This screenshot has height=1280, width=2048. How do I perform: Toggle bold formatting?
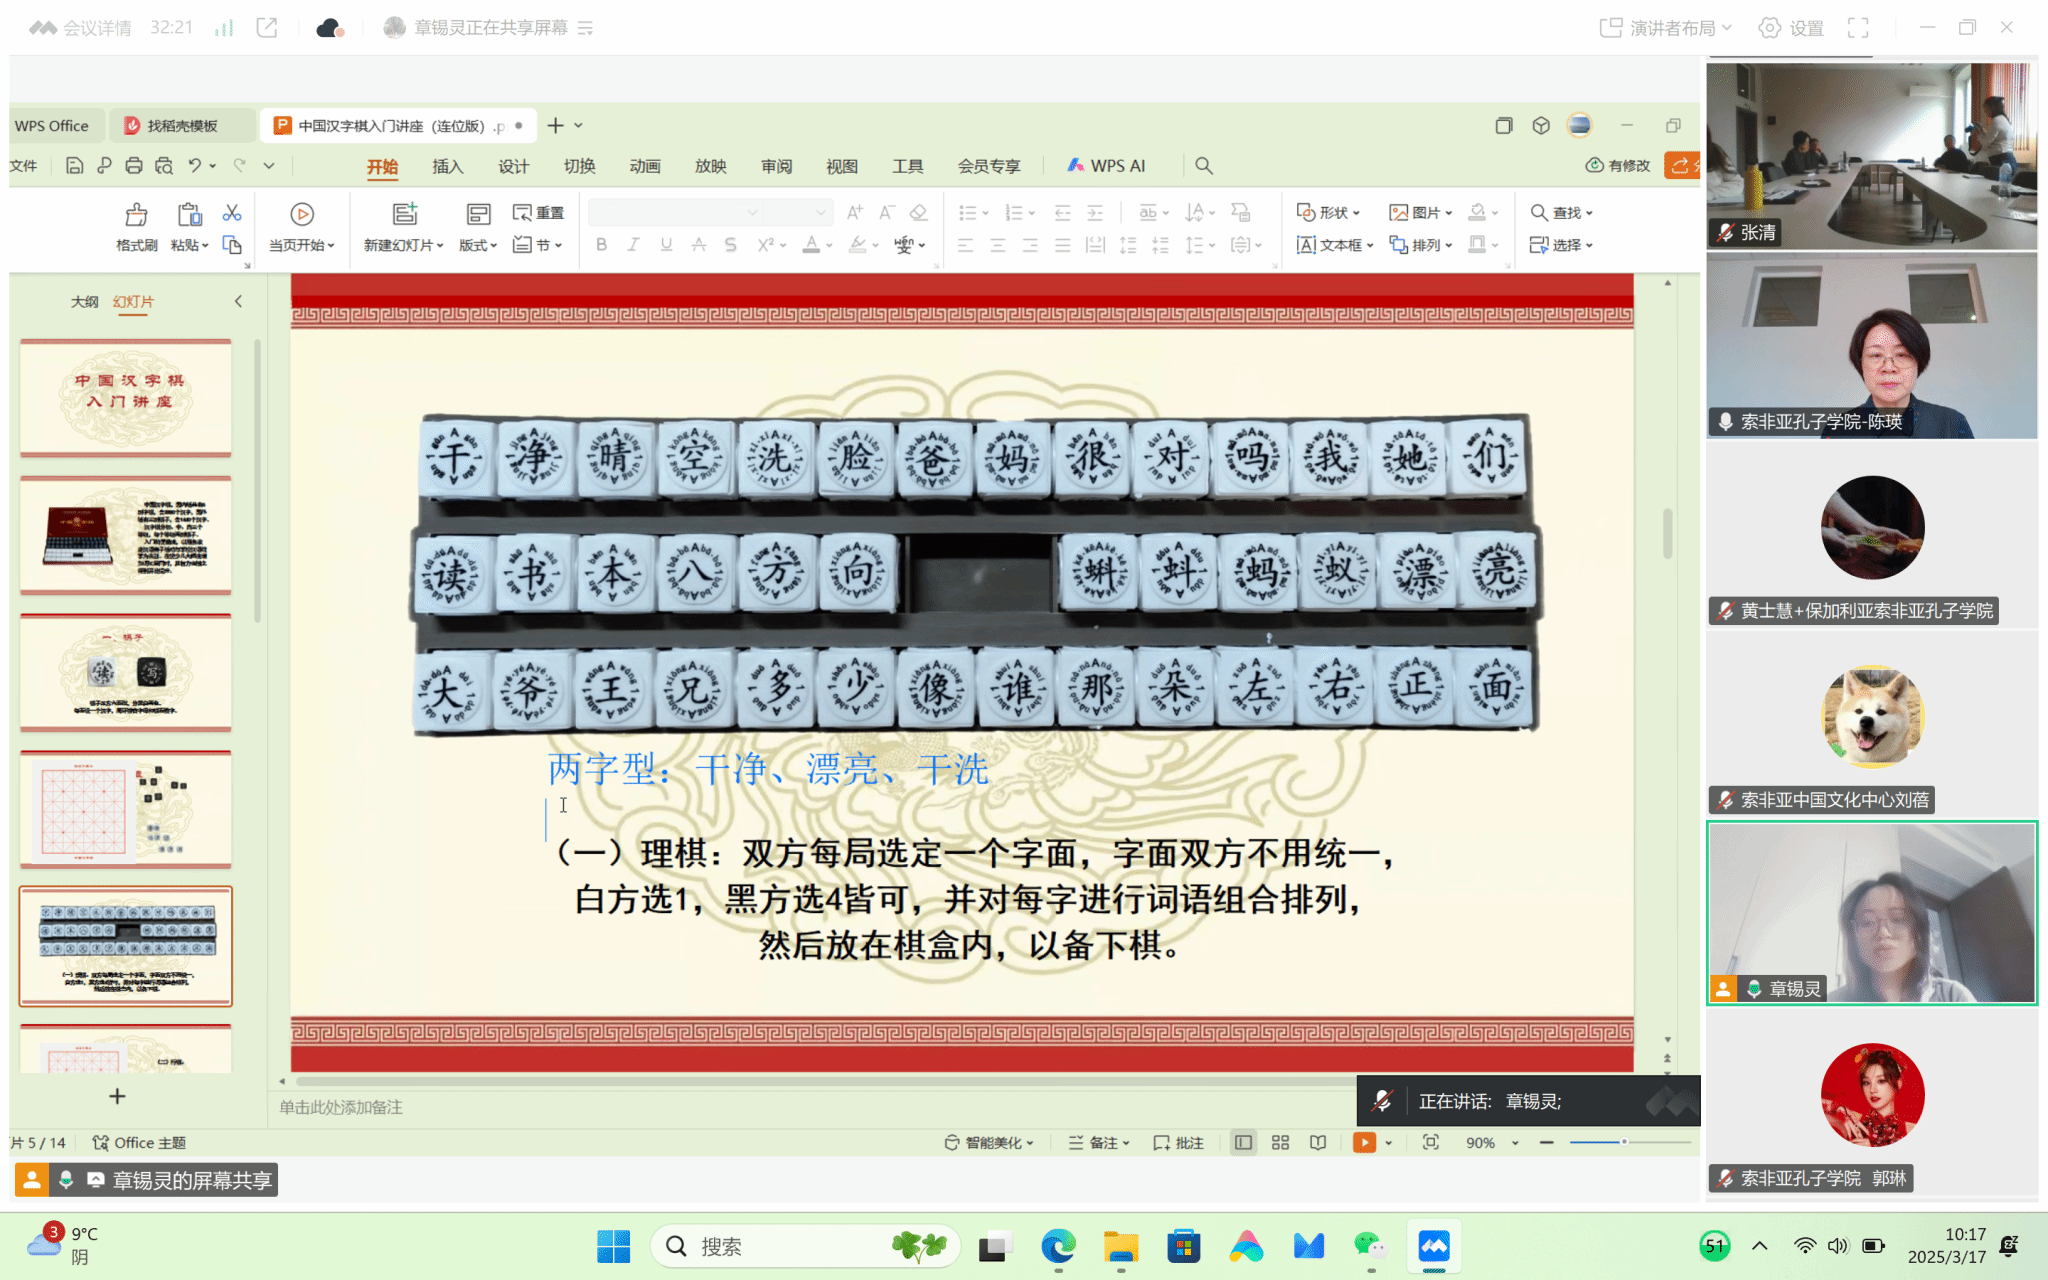point(601,245)
